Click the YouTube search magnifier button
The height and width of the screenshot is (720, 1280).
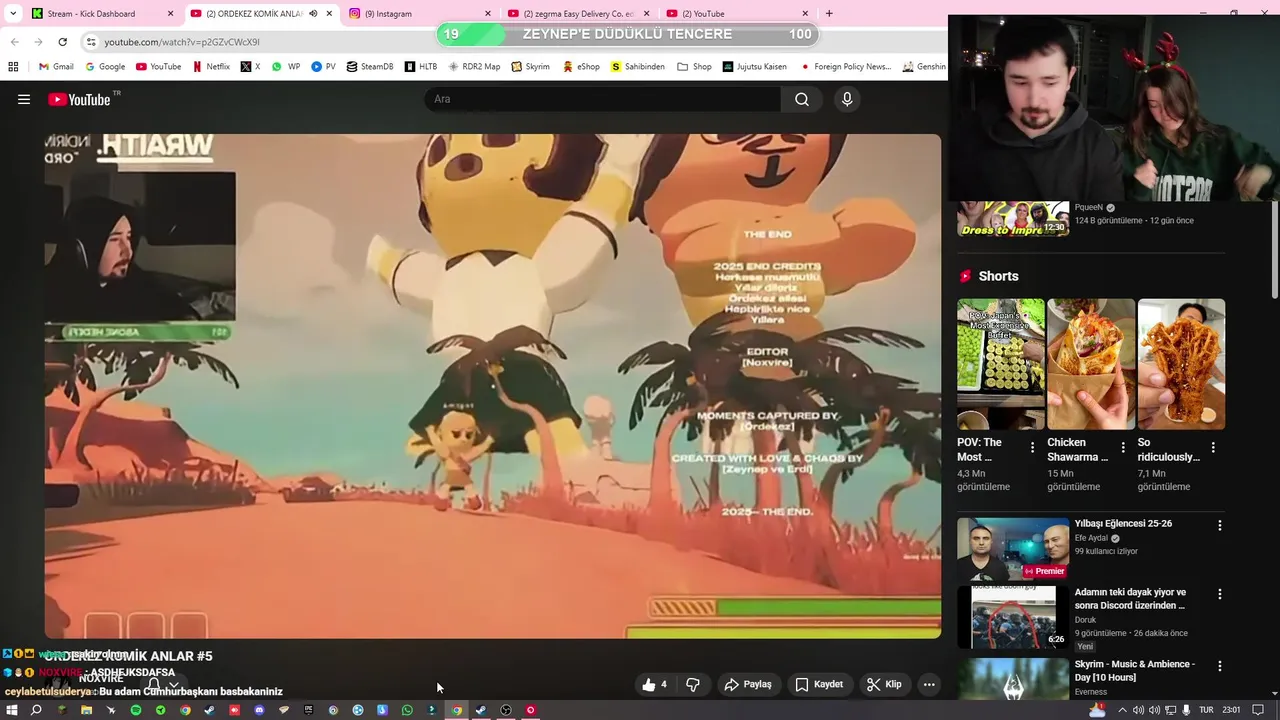point(802,99)
